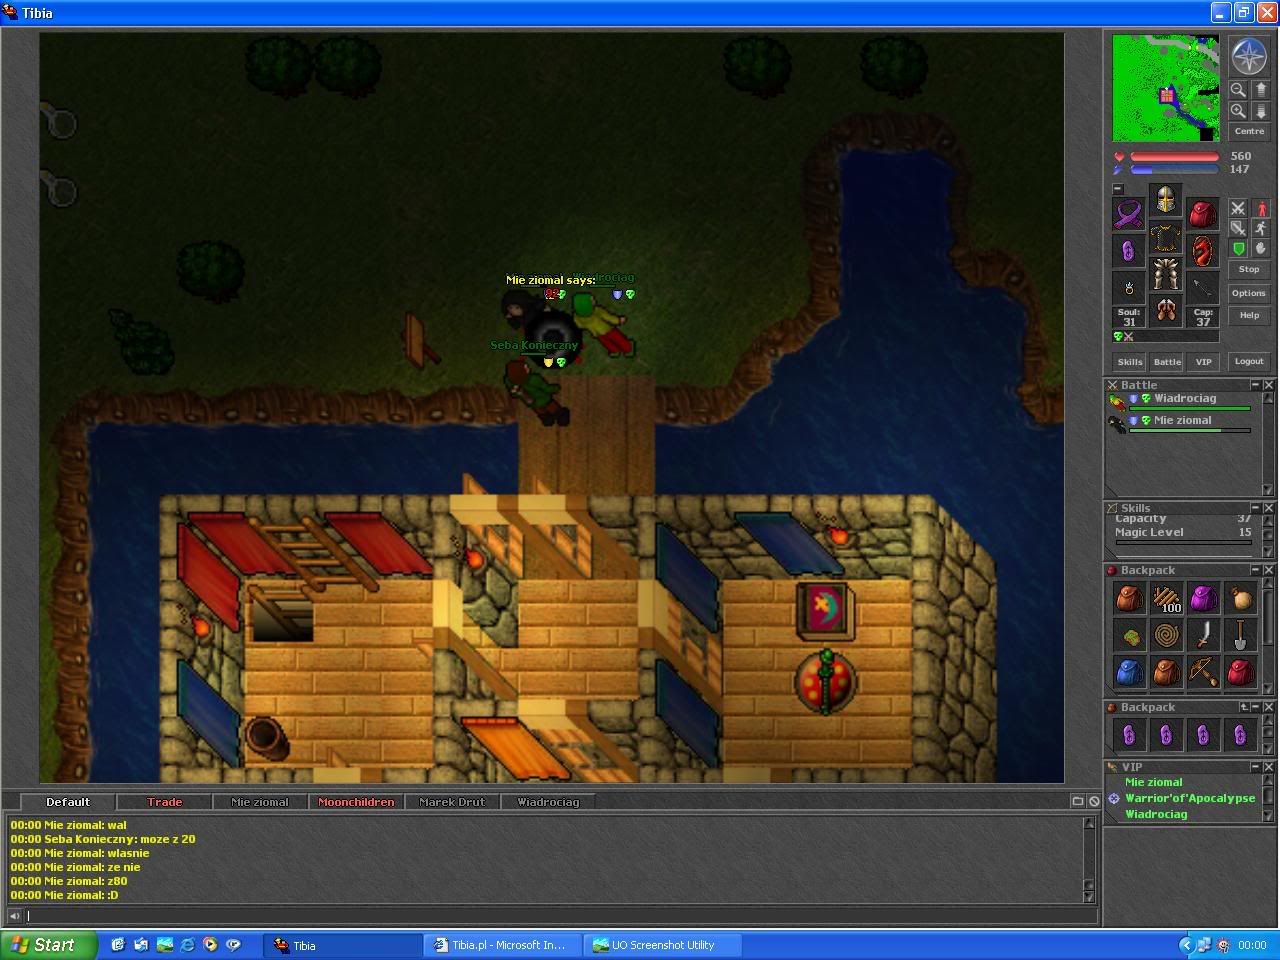Click the Battle list scroll-down arrow
The image size is (1280, 960).
pos(1269,490)
